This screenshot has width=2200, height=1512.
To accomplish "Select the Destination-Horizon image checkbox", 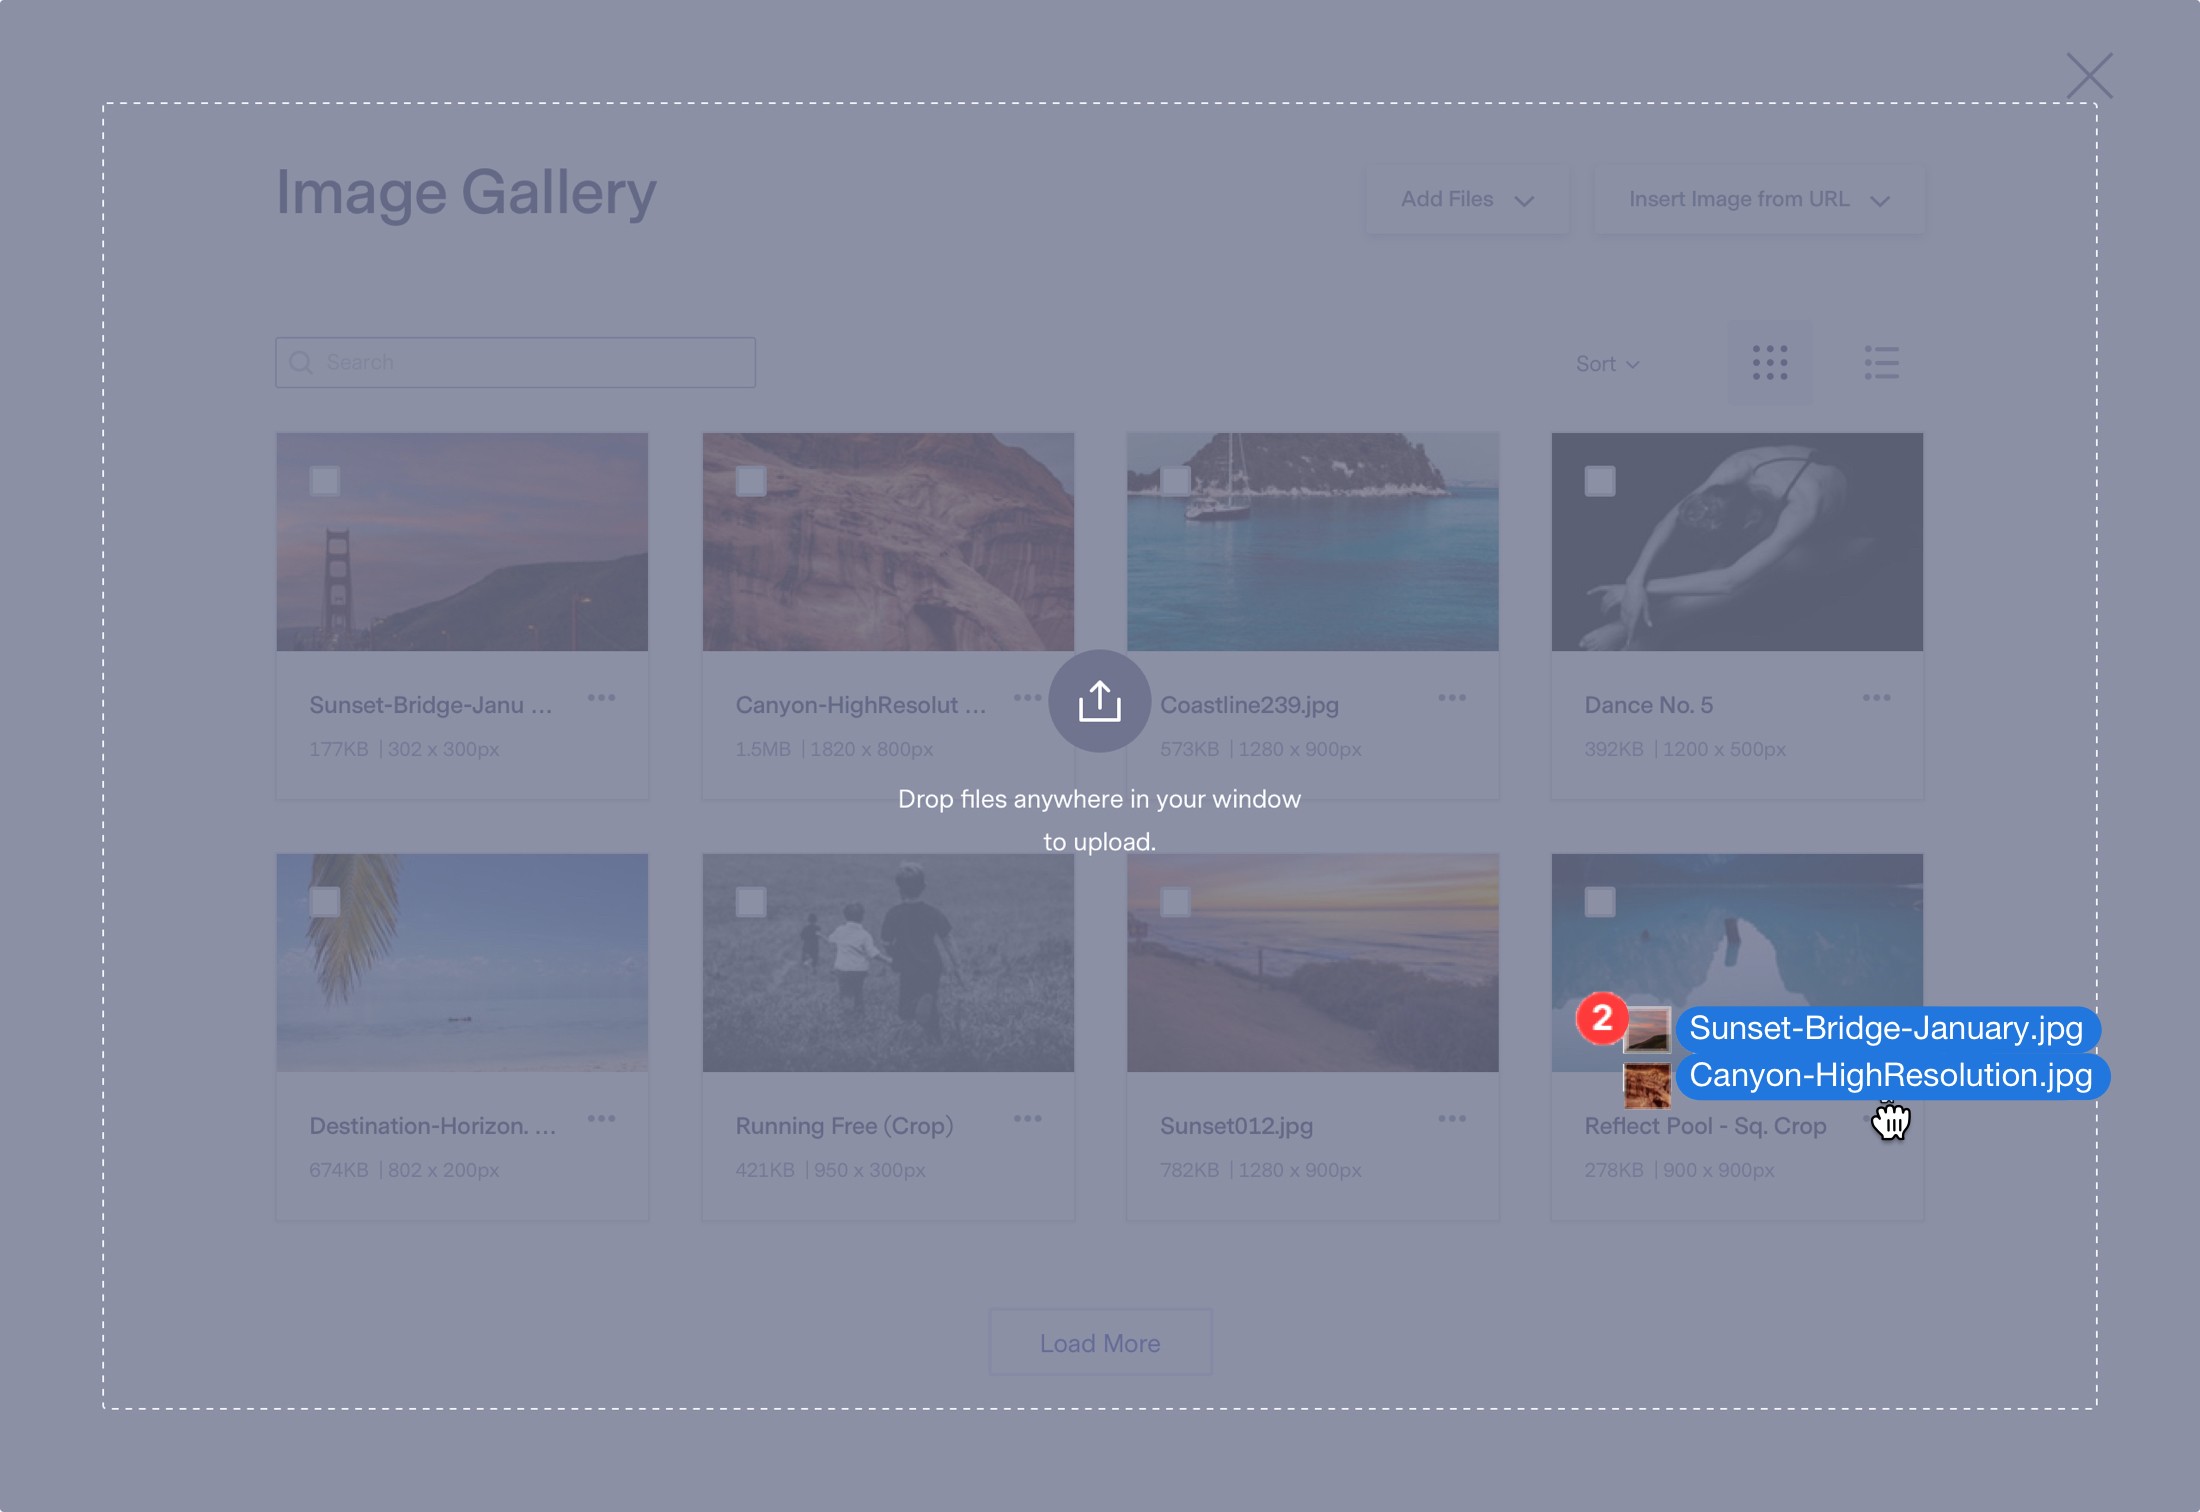I will click(x=325, y=902).
